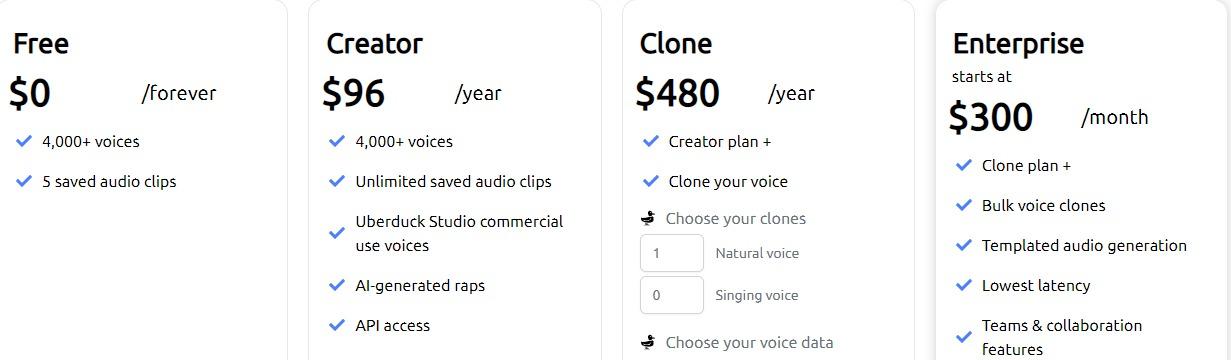Click the Uberduck Studio commercial use voices text
Image resolution: width=1231 pixels, height=360 pixels.
tap(459, 233)
